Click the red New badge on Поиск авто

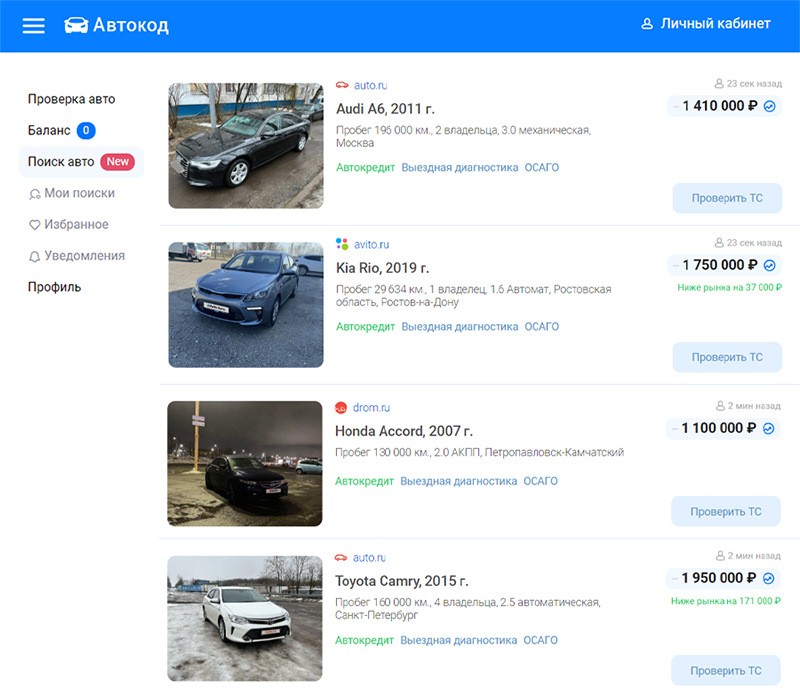118,162
